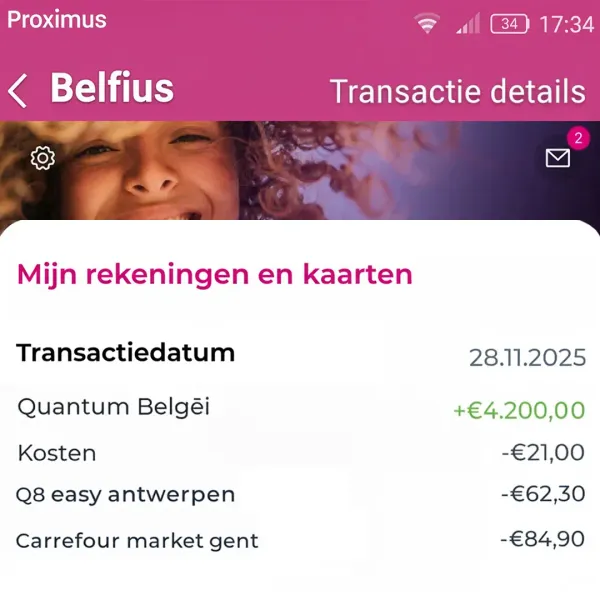Screen dimensions: 600x600
Task: Tap the mobile signal strength icon
Action: 467,24
